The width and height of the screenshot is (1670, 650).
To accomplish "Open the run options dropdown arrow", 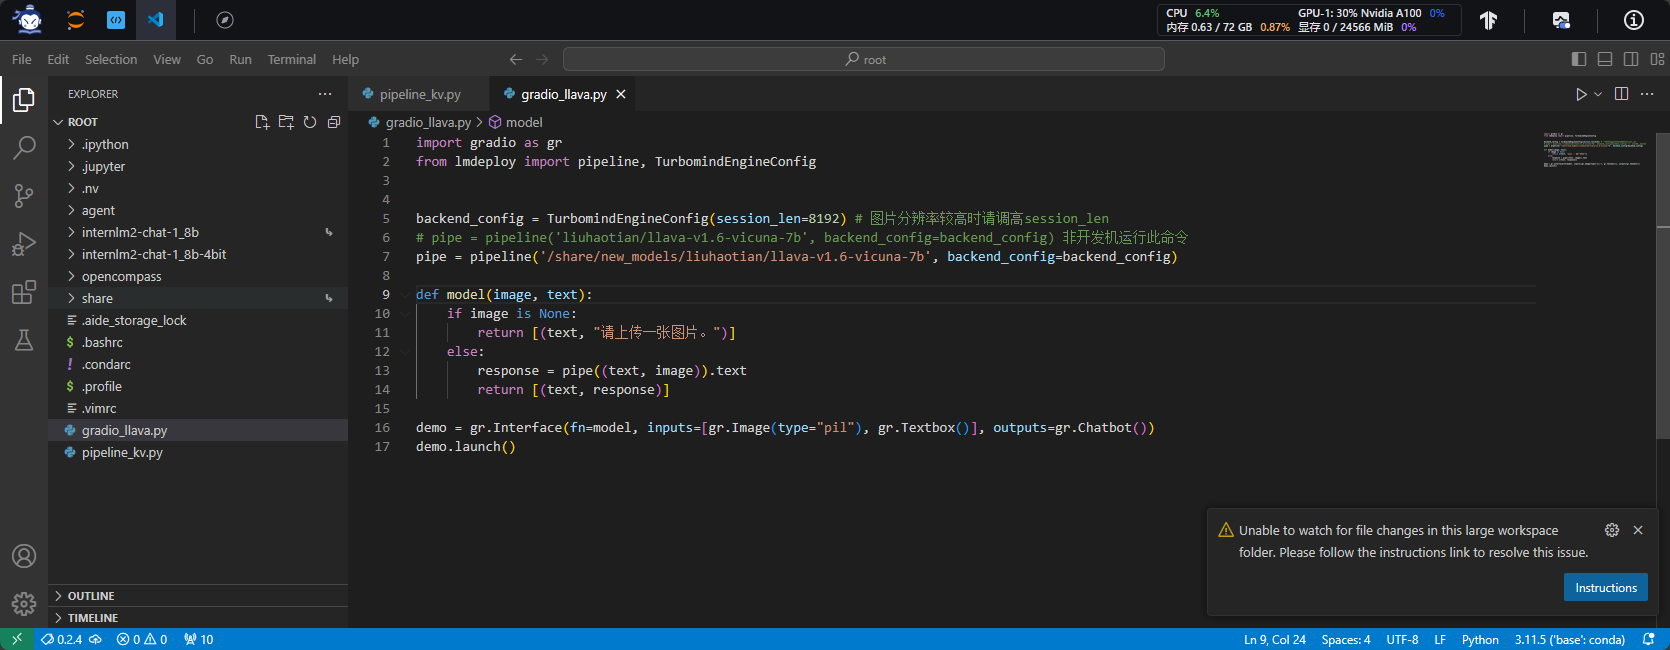I will pyautogui.click(x=1598, y=94).
